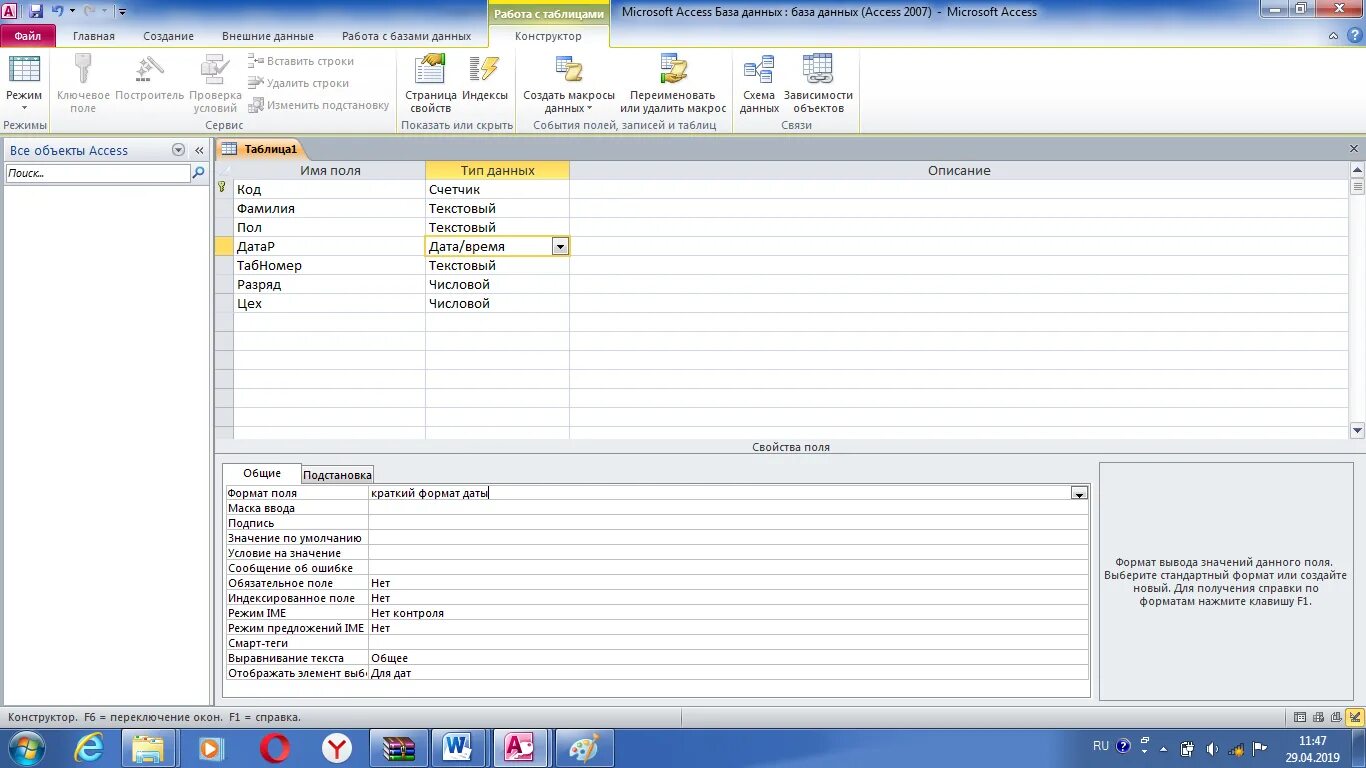Switch to the Внешние данные tab
Screen dimensions: 1366x768
point(267,36)
